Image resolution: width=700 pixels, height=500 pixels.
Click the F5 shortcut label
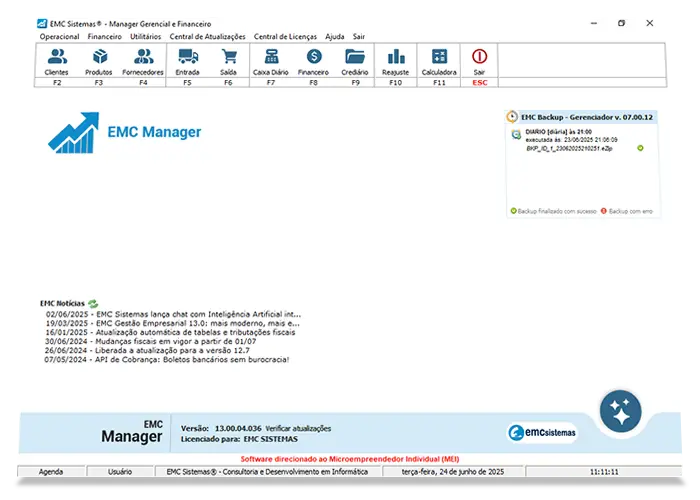[187, 83]
